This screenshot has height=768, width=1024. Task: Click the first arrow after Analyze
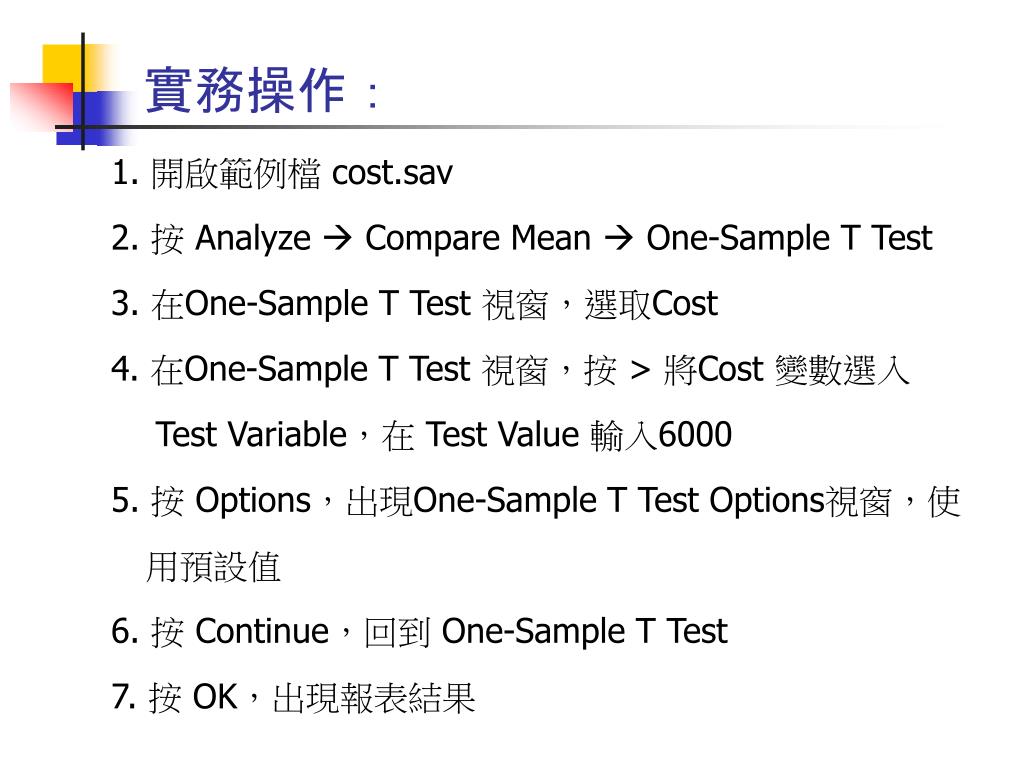338,238
